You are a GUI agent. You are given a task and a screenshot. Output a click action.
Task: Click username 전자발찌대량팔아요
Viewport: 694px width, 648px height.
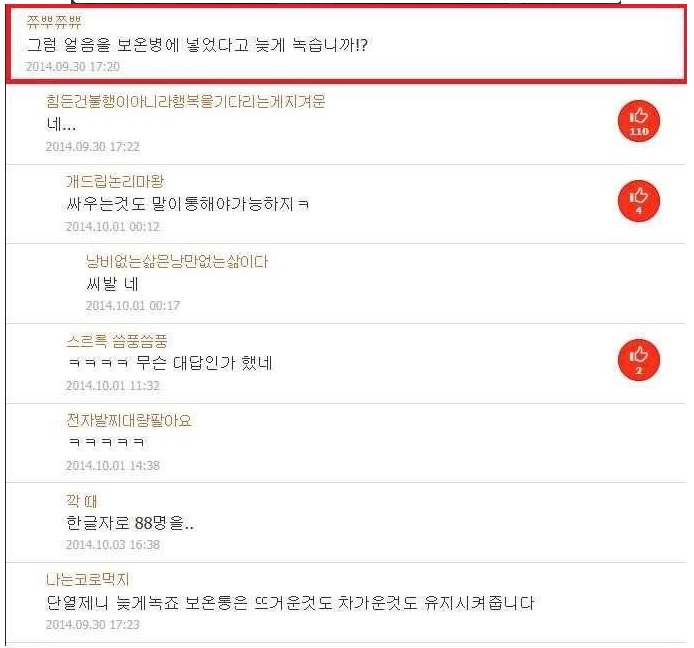pos(129,420)
